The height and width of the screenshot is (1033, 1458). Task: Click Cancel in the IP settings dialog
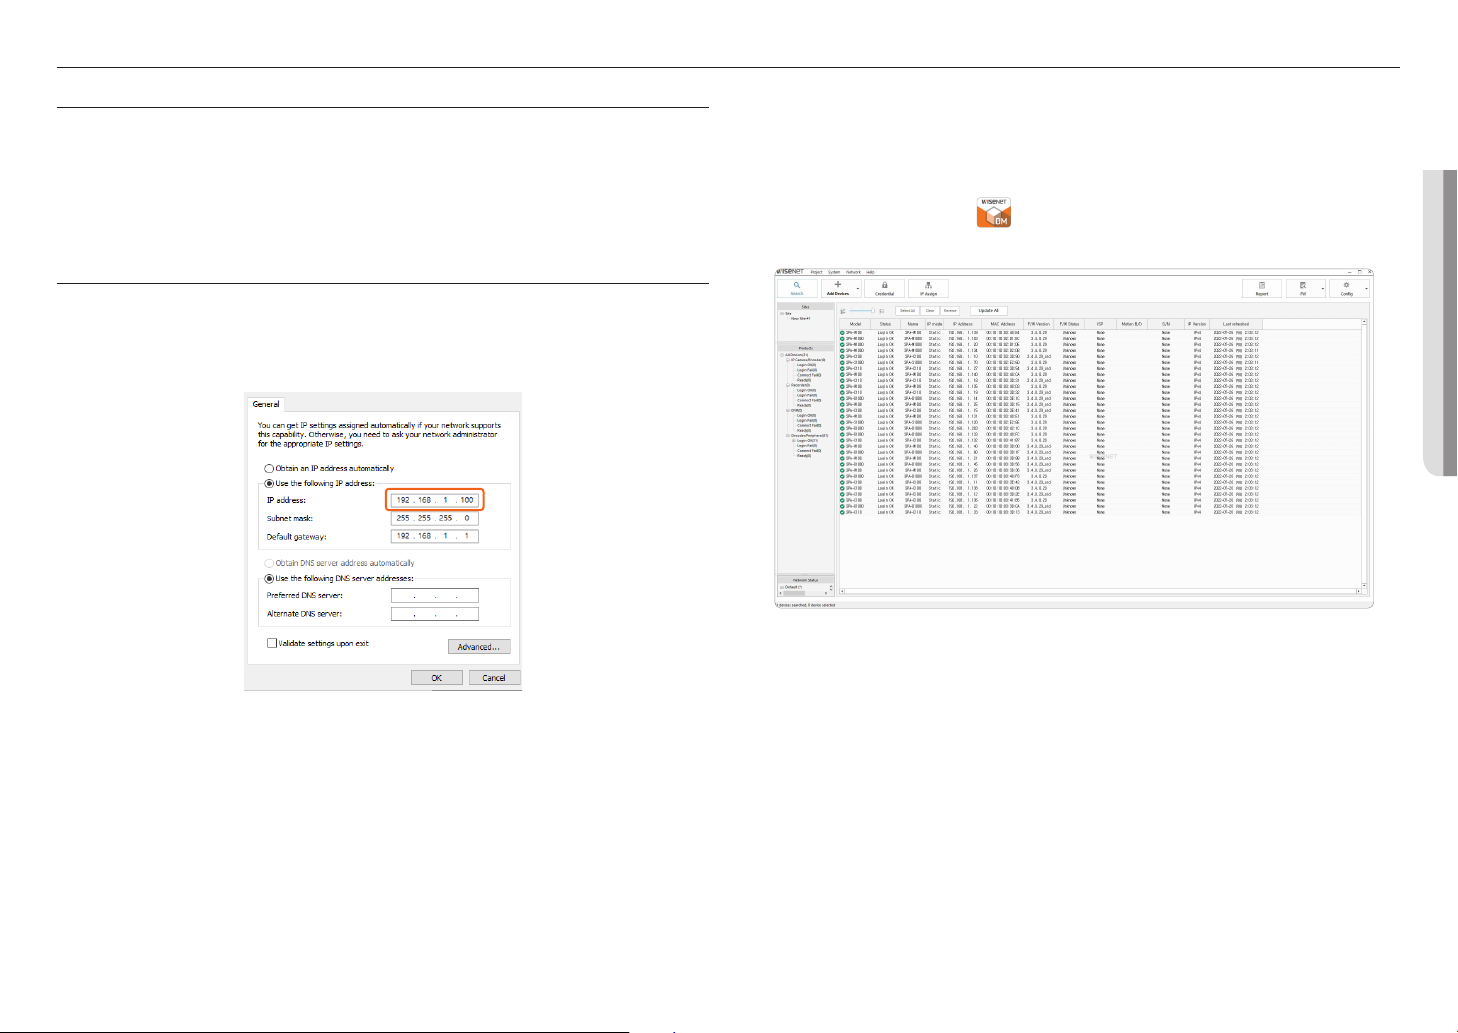click(494, 678)
